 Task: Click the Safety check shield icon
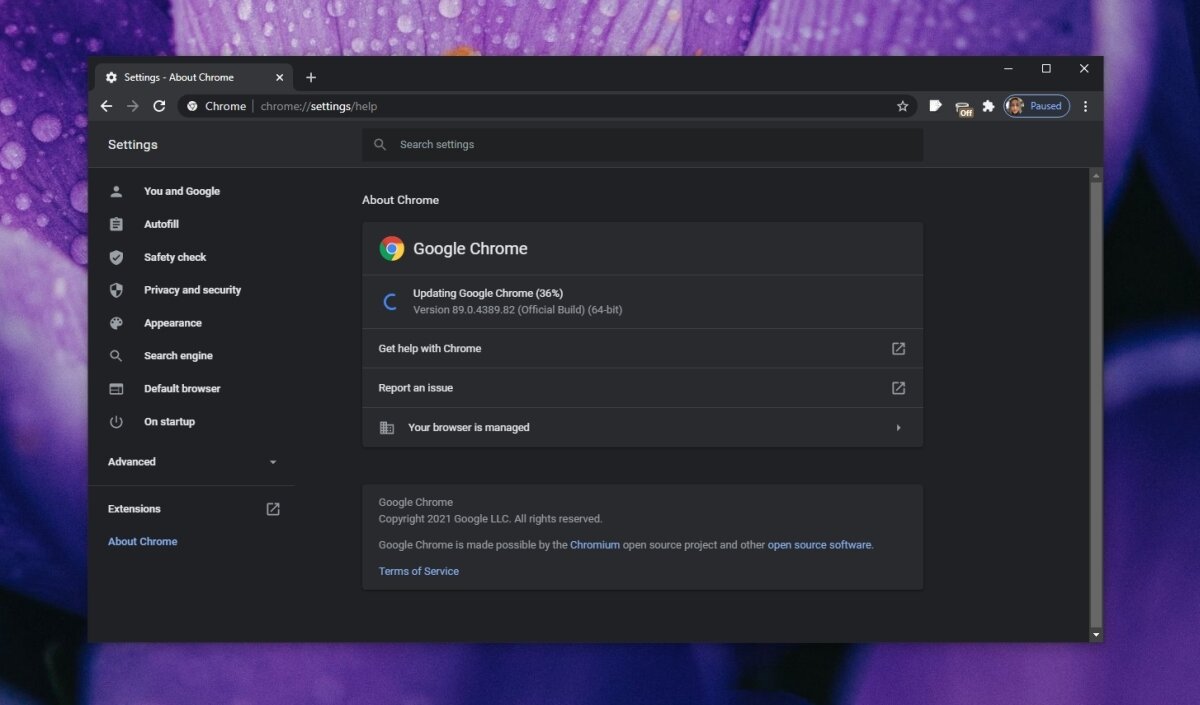pos(116,257)
